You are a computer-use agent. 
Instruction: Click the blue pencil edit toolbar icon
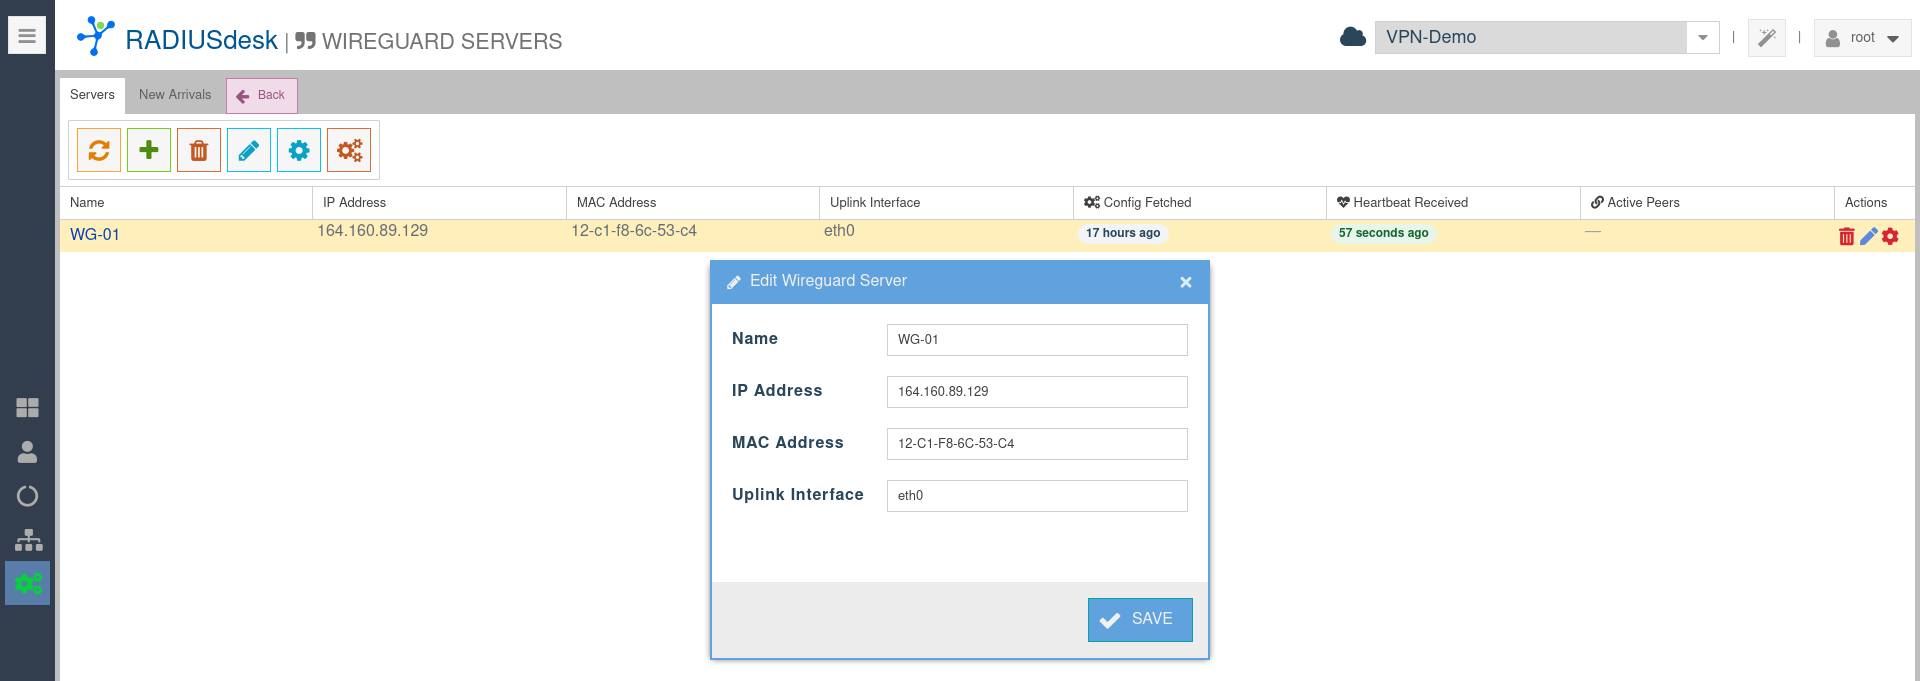249,150
